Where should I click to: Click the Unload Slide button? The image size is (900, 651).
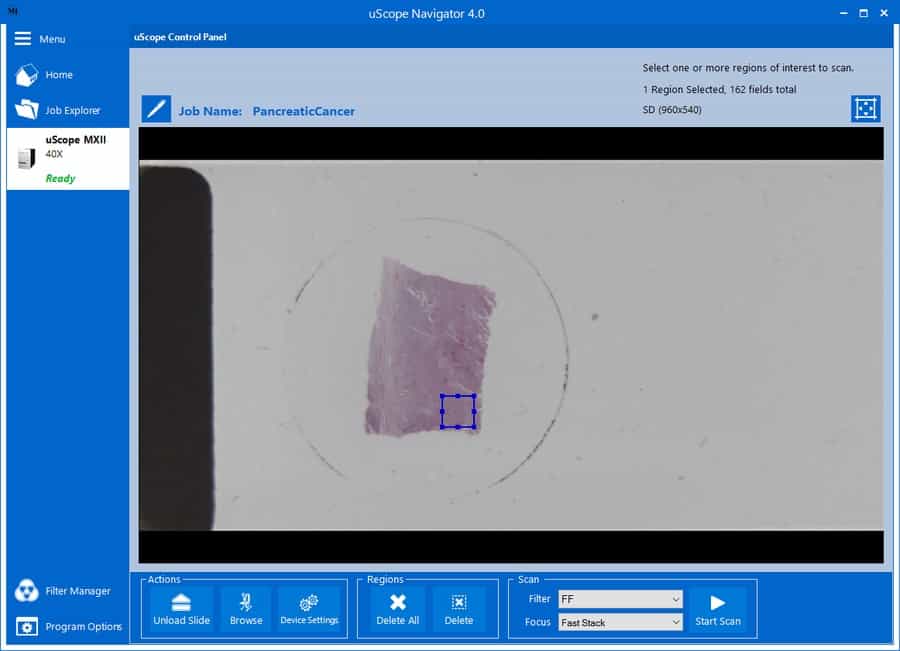pyautogui.click(x=181, y=608)
